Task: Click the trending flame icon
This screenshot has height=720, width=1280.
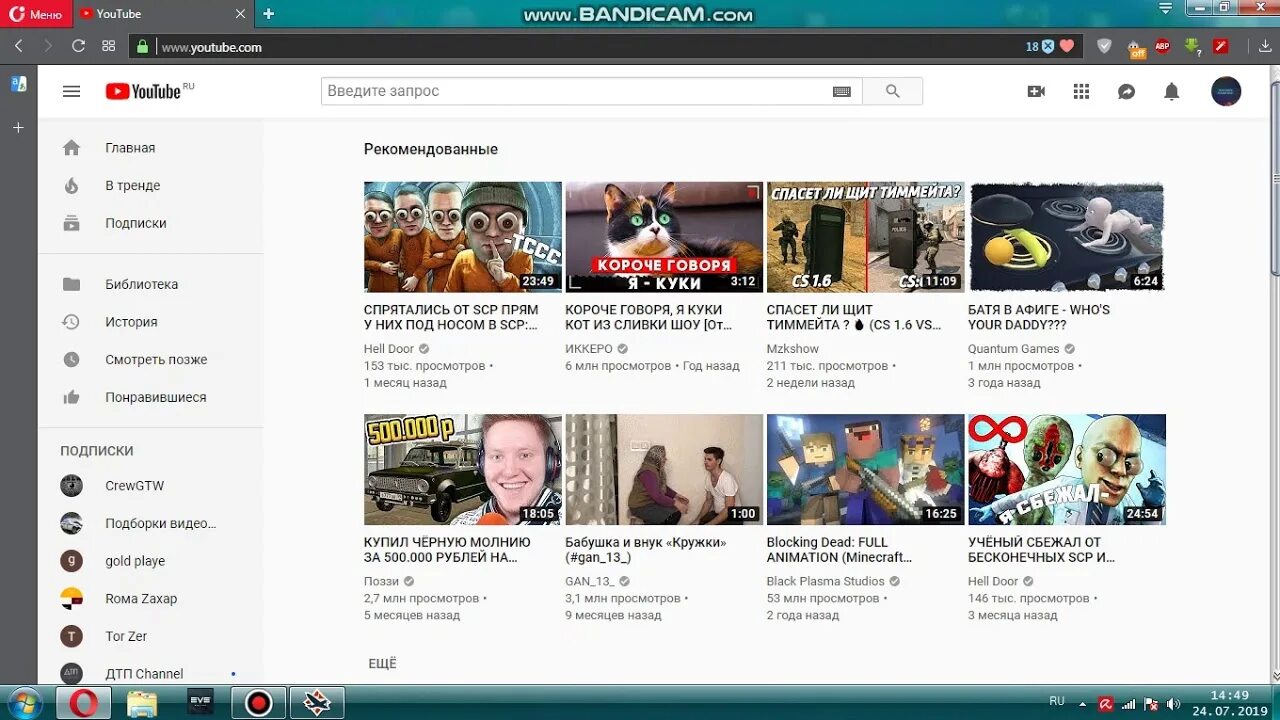Action: (x=71, y=186)
